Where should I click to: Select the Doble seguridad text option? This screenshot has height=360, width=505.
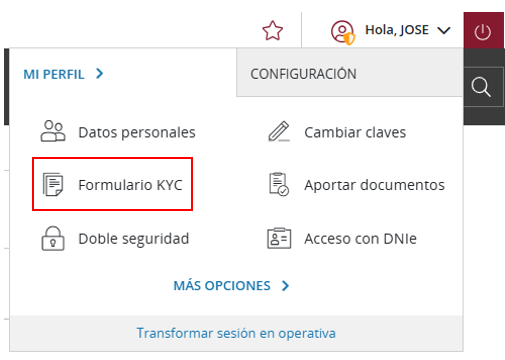[134, 239]
